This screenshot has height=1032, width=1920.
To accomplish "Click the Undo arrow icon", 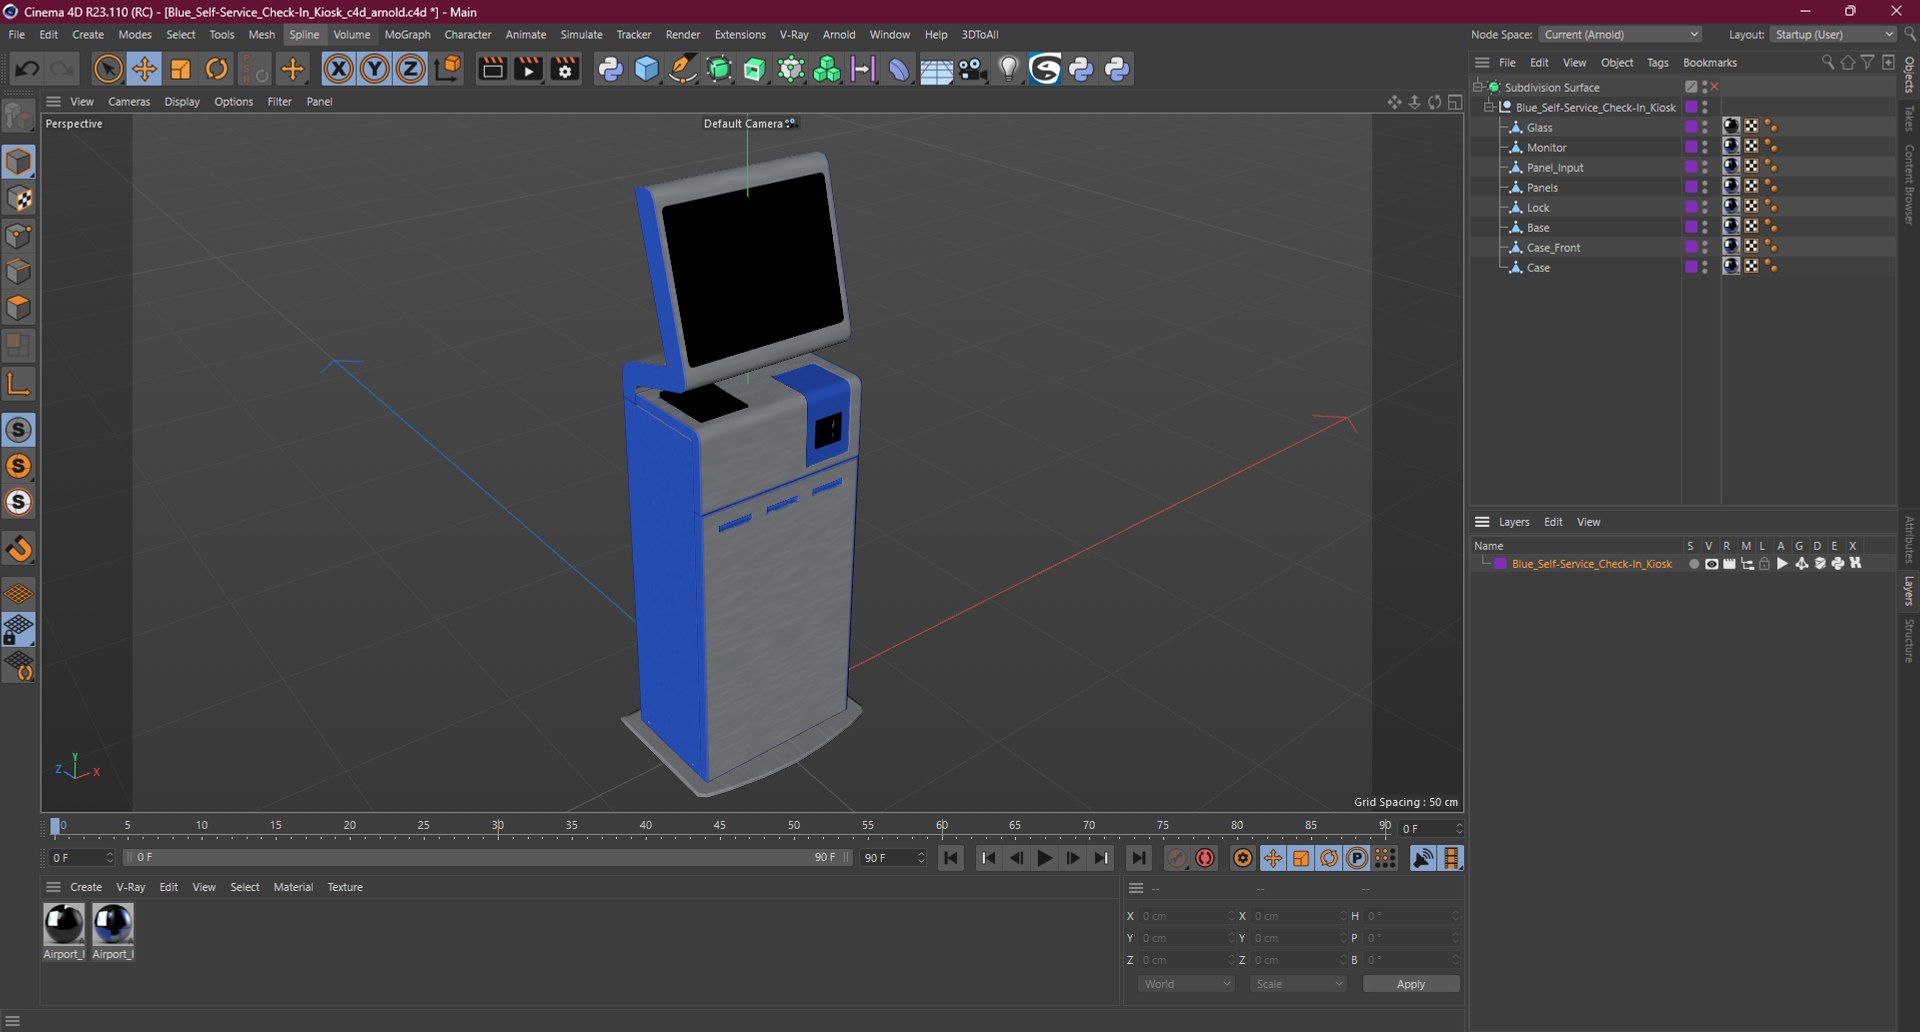I will (x=27, y=69).
